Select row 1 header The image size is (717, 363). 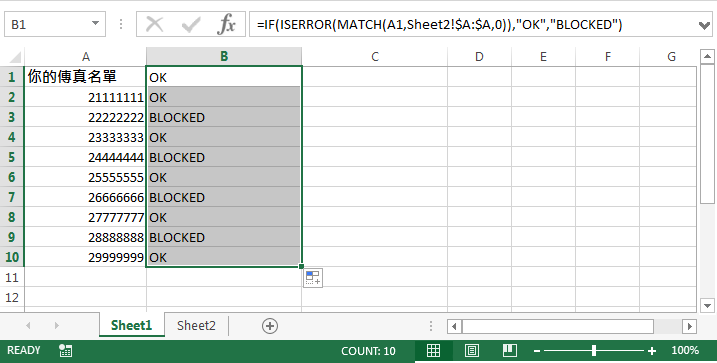pos(12,77)
